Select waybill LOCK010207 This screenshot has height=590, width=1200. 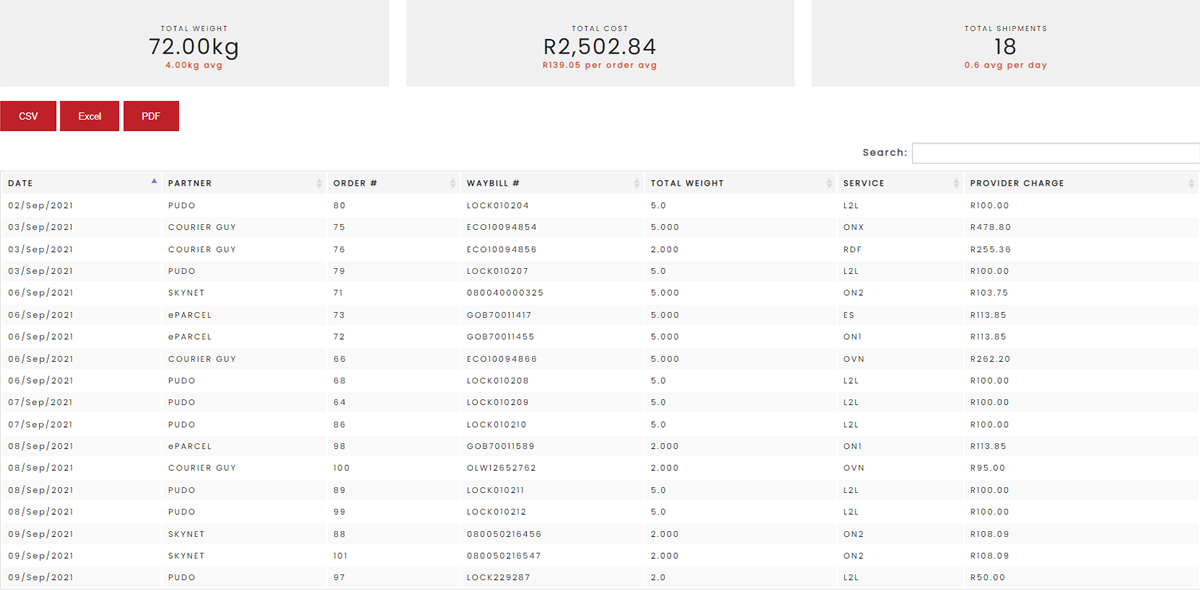(x=498, y=271)
